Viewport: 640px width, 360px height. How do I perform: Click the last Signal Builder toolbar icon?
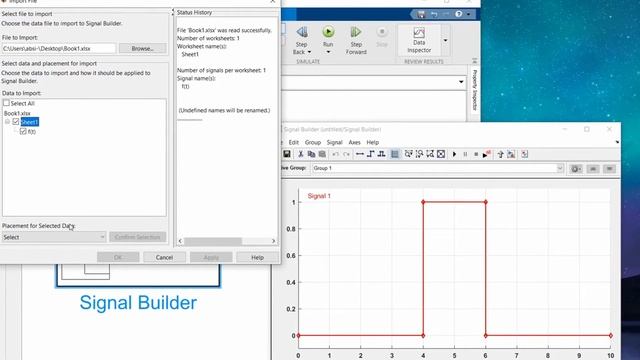(x=524, y=154)
